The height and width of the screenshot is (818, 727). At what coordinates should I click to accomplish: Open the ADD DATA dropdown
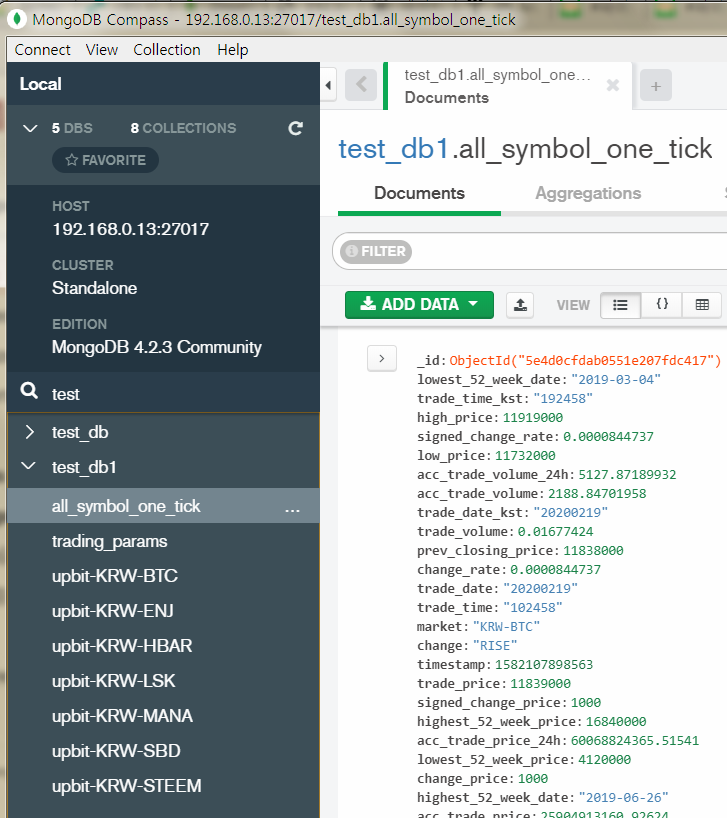tap(419, 305)
